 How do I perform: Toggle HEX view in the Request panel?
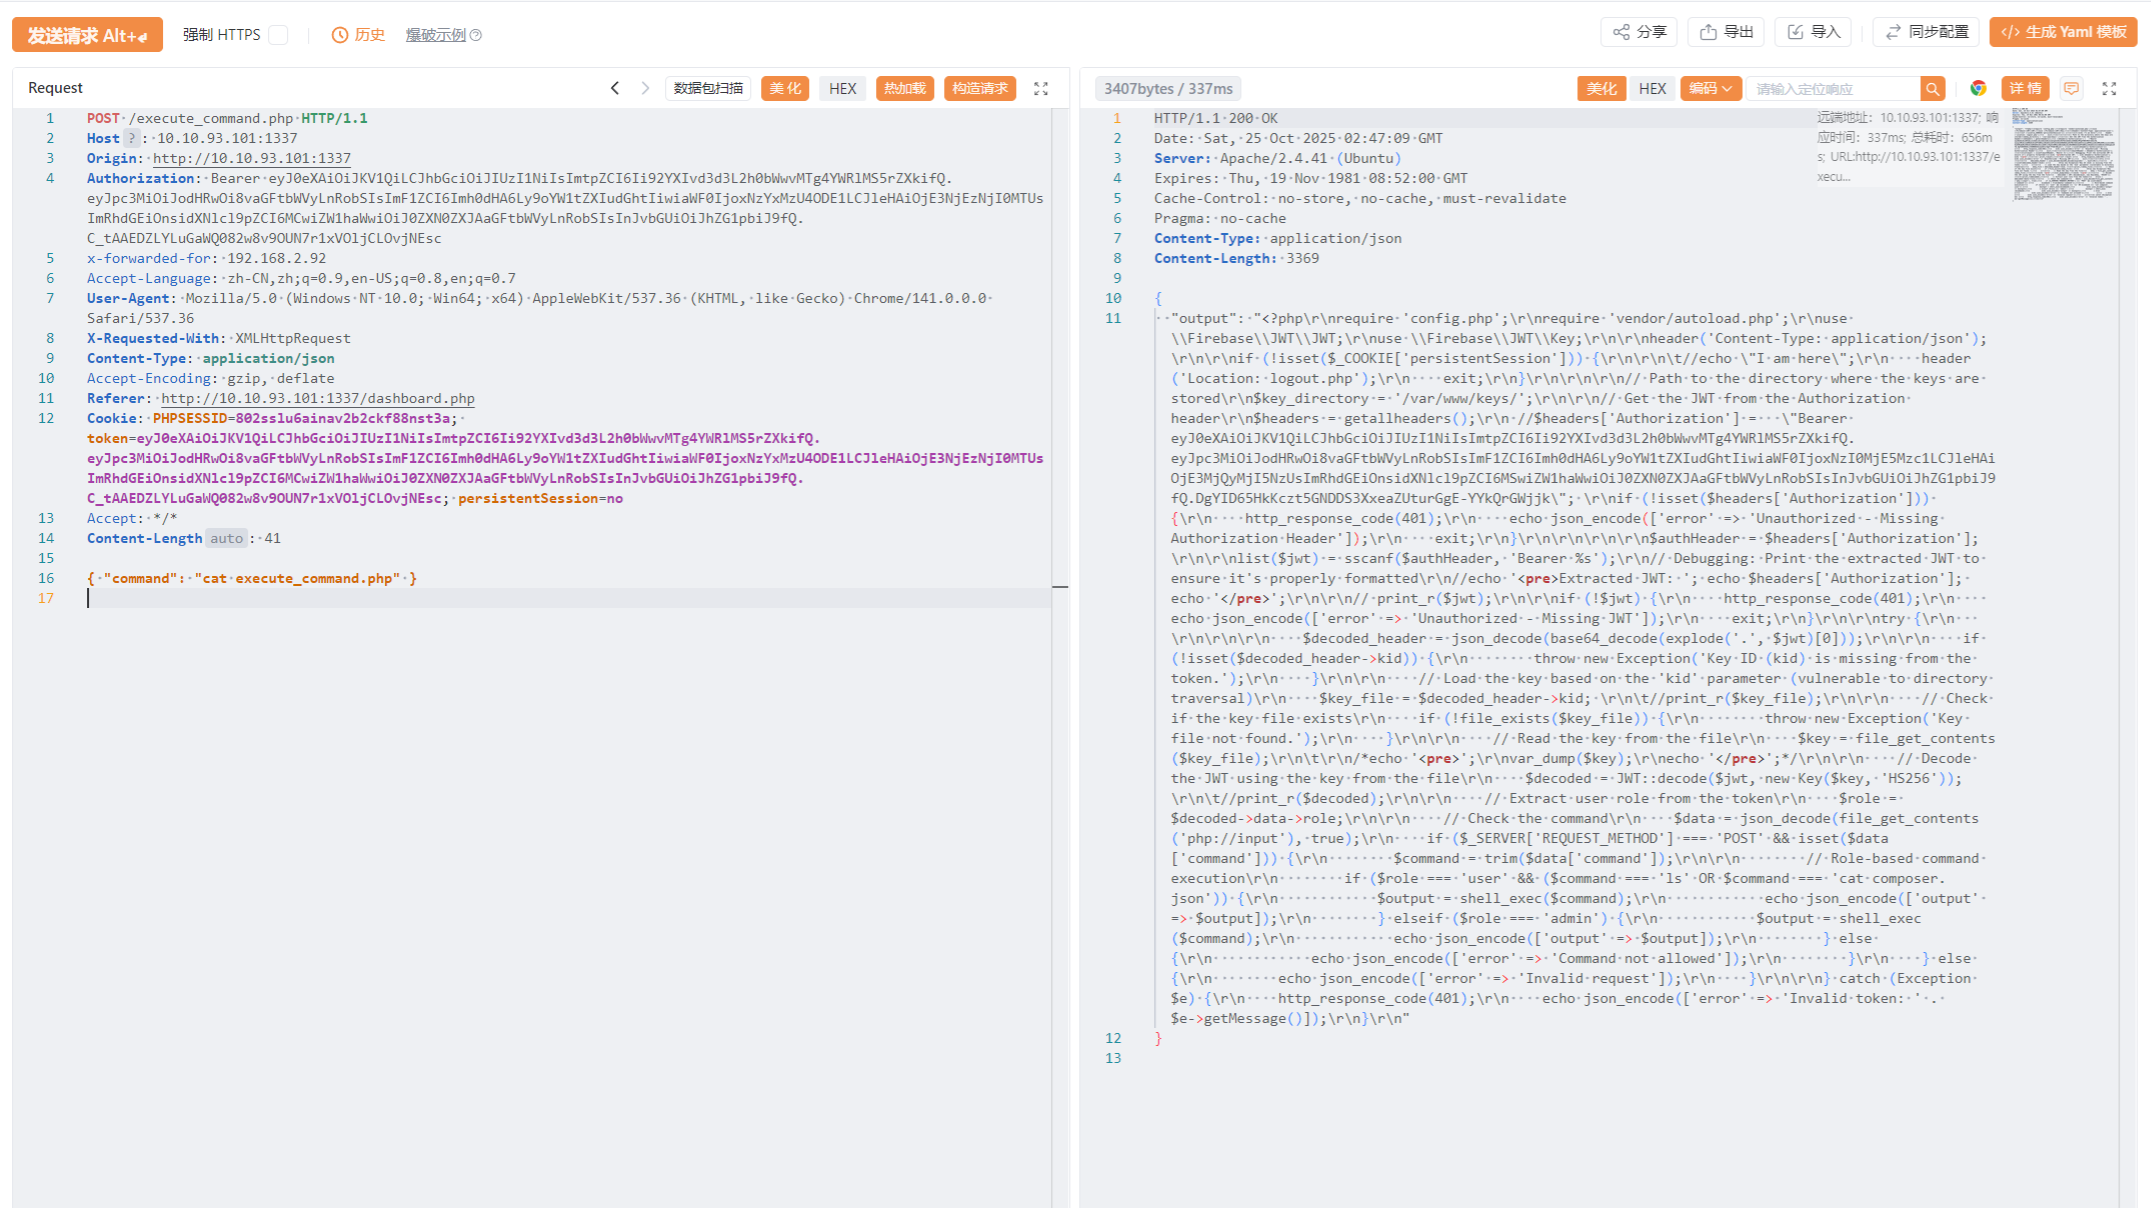tap(842, 88)
